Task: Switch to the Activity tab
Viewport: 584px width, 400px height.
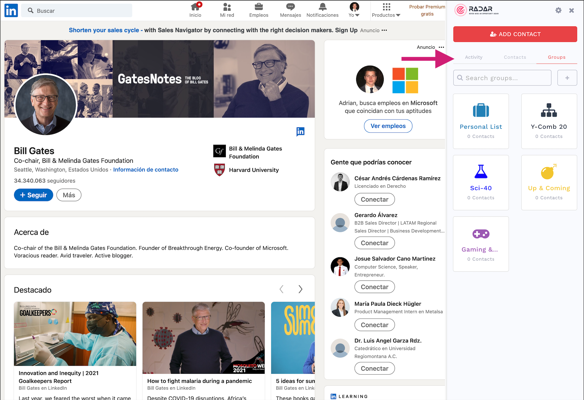Action: pos(473,57)
